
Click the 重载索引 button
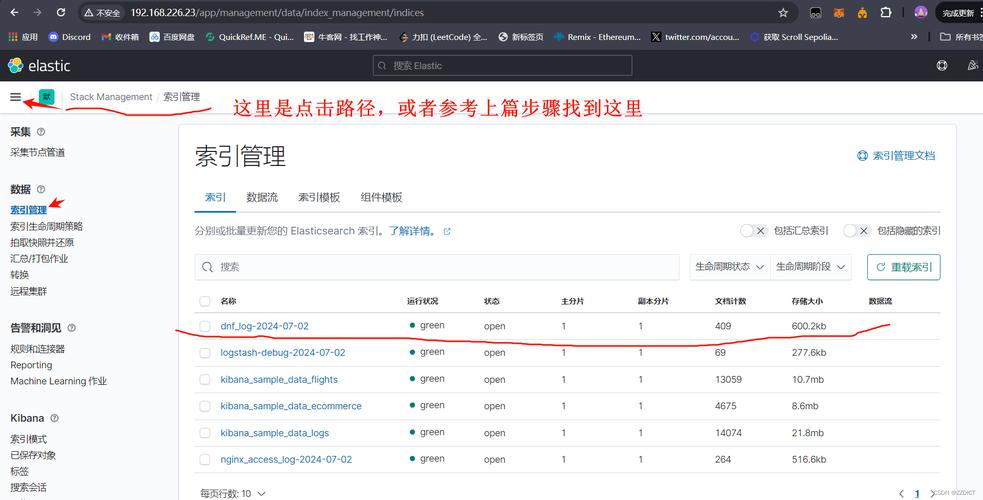(x=903, y=267)
